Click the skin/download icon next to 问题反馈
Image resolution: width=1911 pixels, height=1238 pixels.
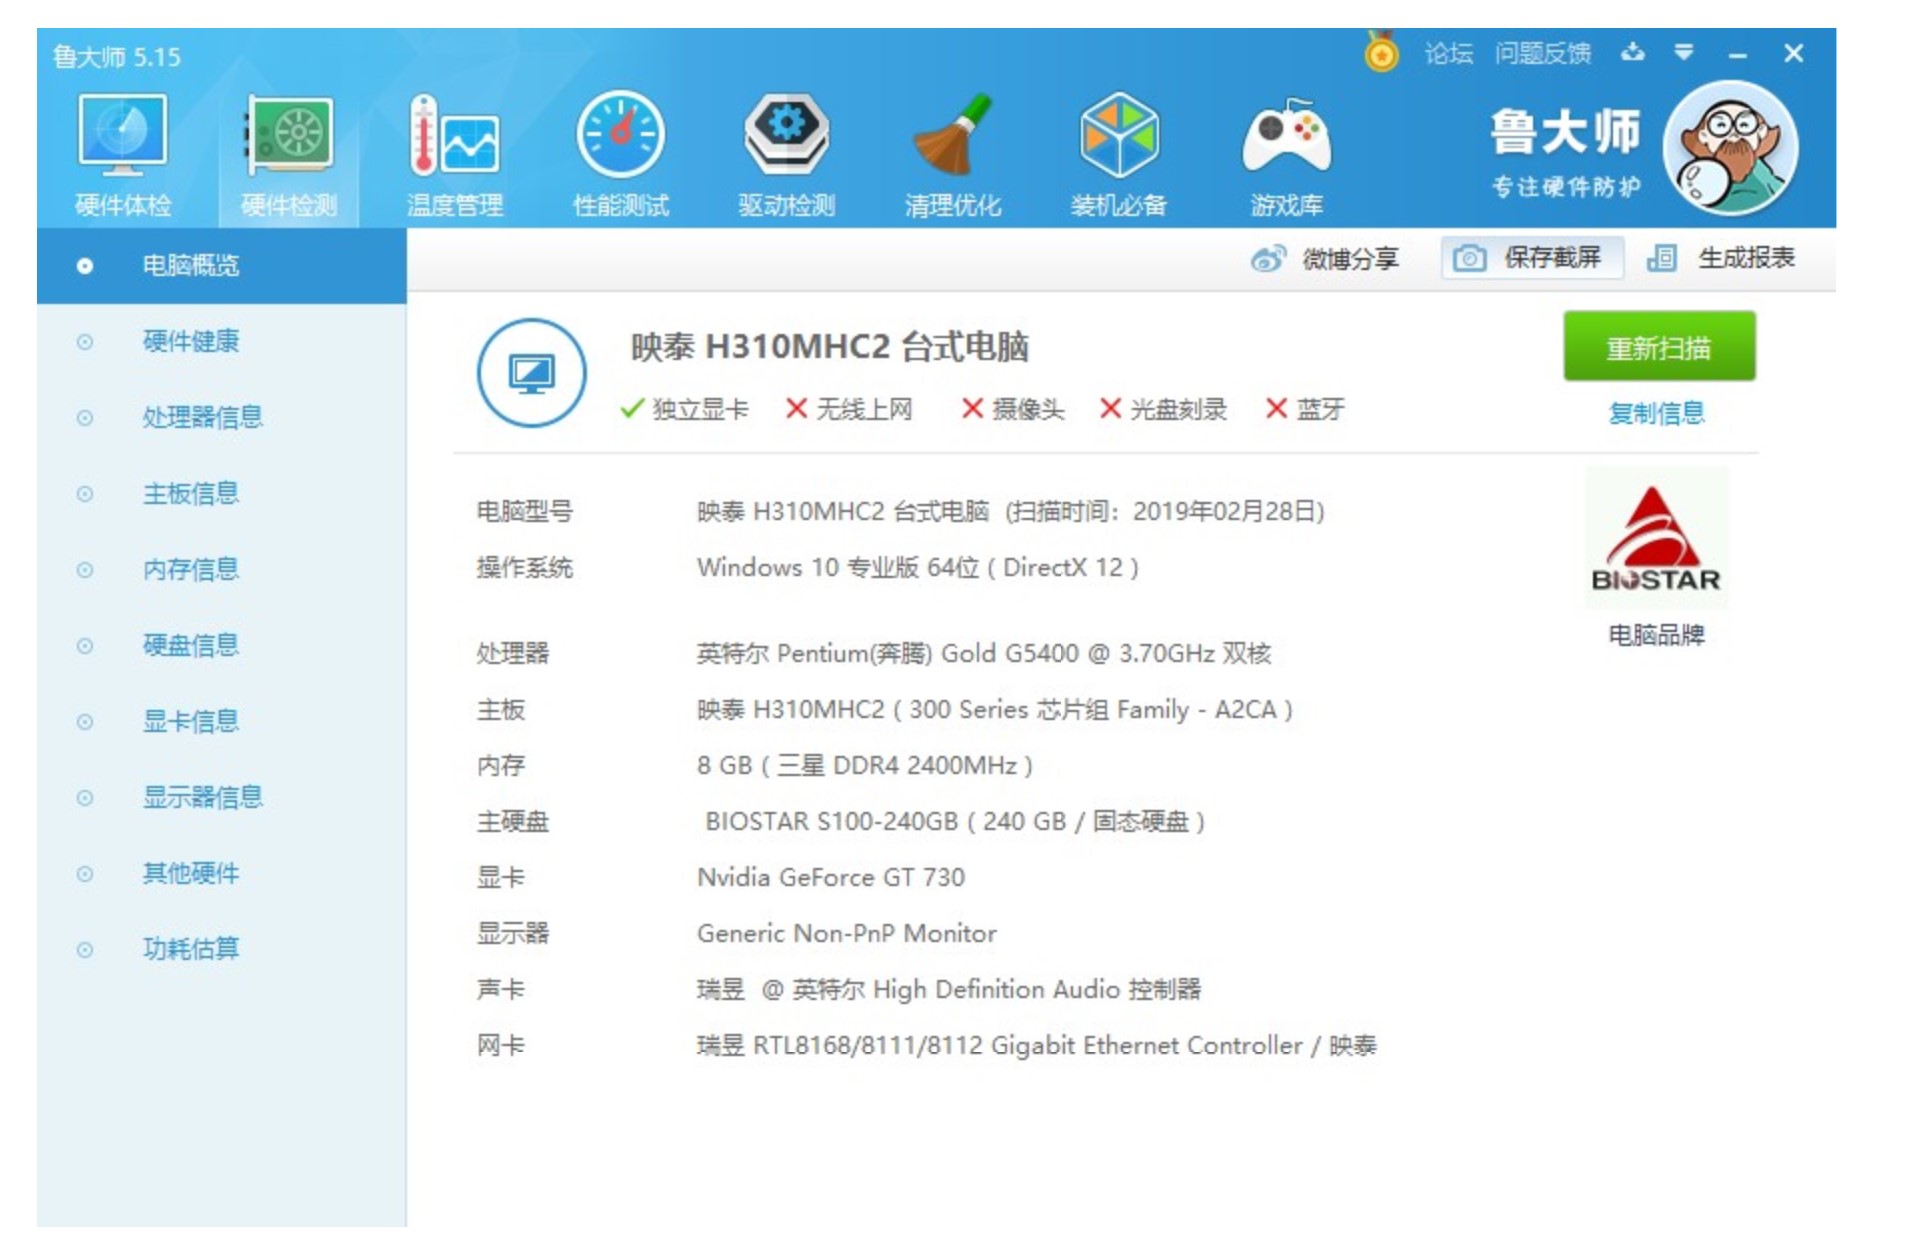(x=1633, y=52)
